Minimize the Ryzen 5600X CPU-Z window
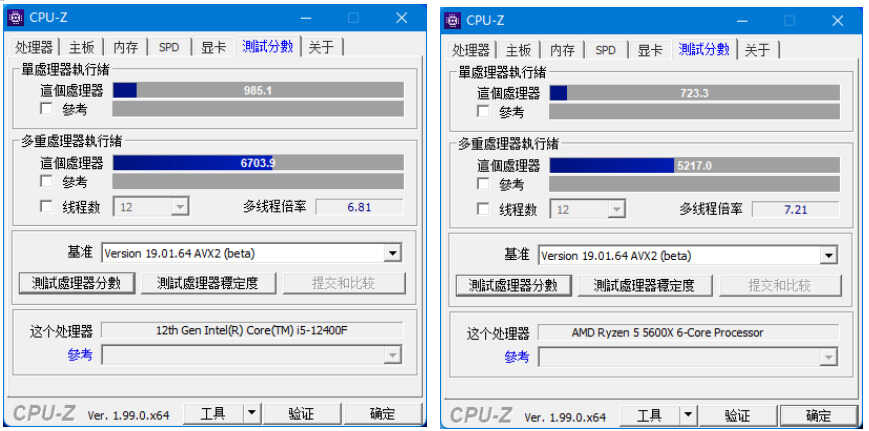Viewport: 869px width, 431px height. click(743, 21)
